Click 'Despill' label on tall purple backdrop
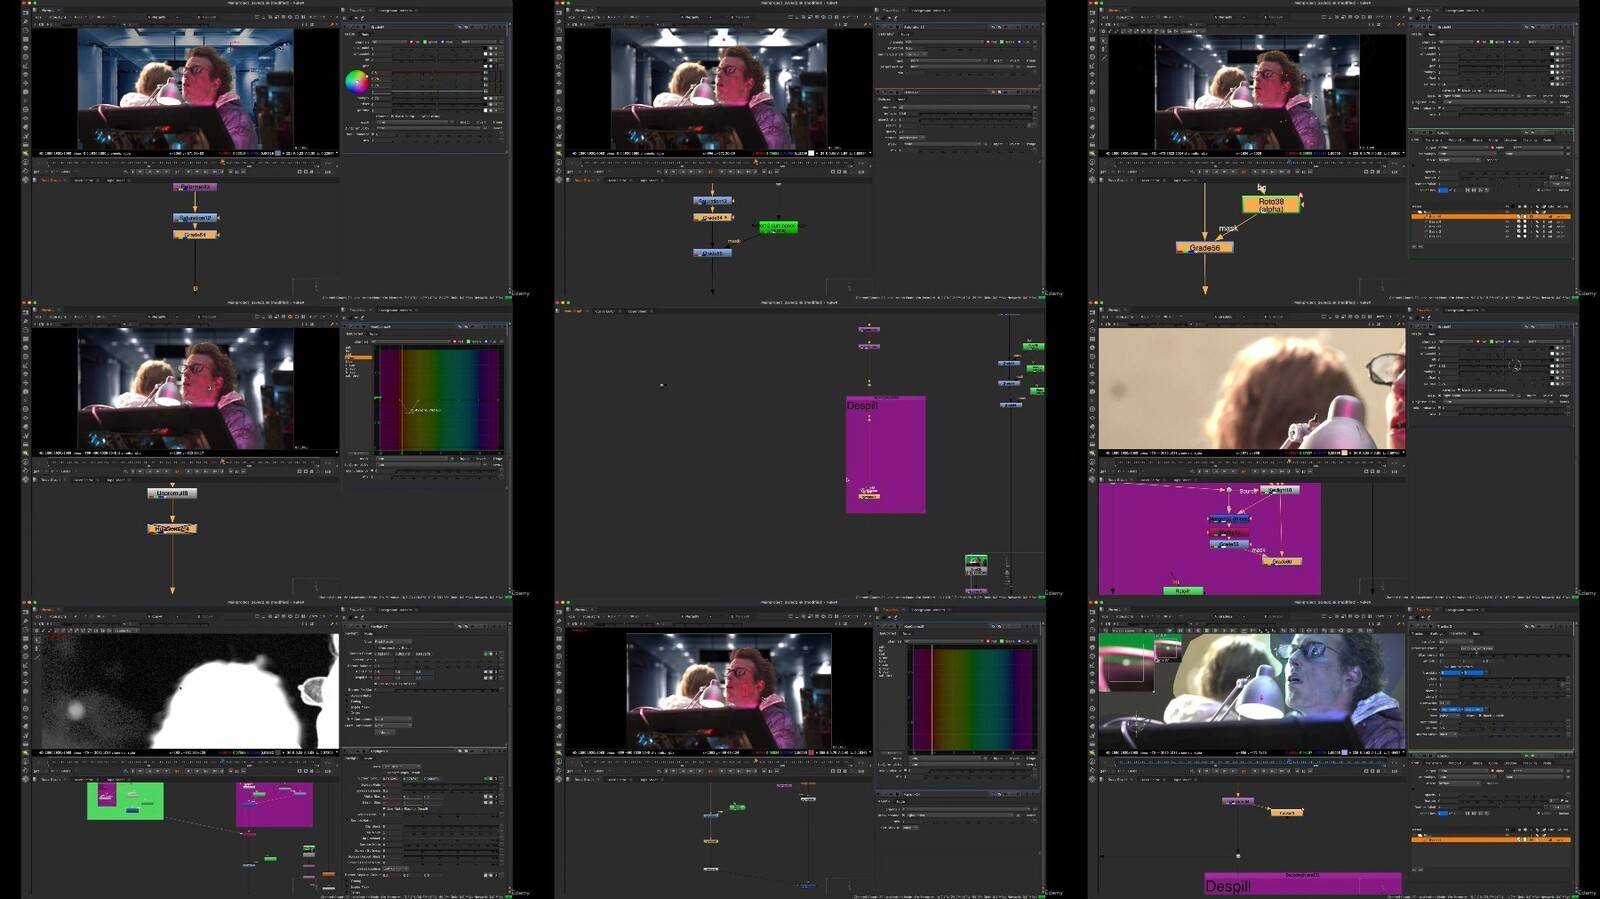 pos(862,405)
